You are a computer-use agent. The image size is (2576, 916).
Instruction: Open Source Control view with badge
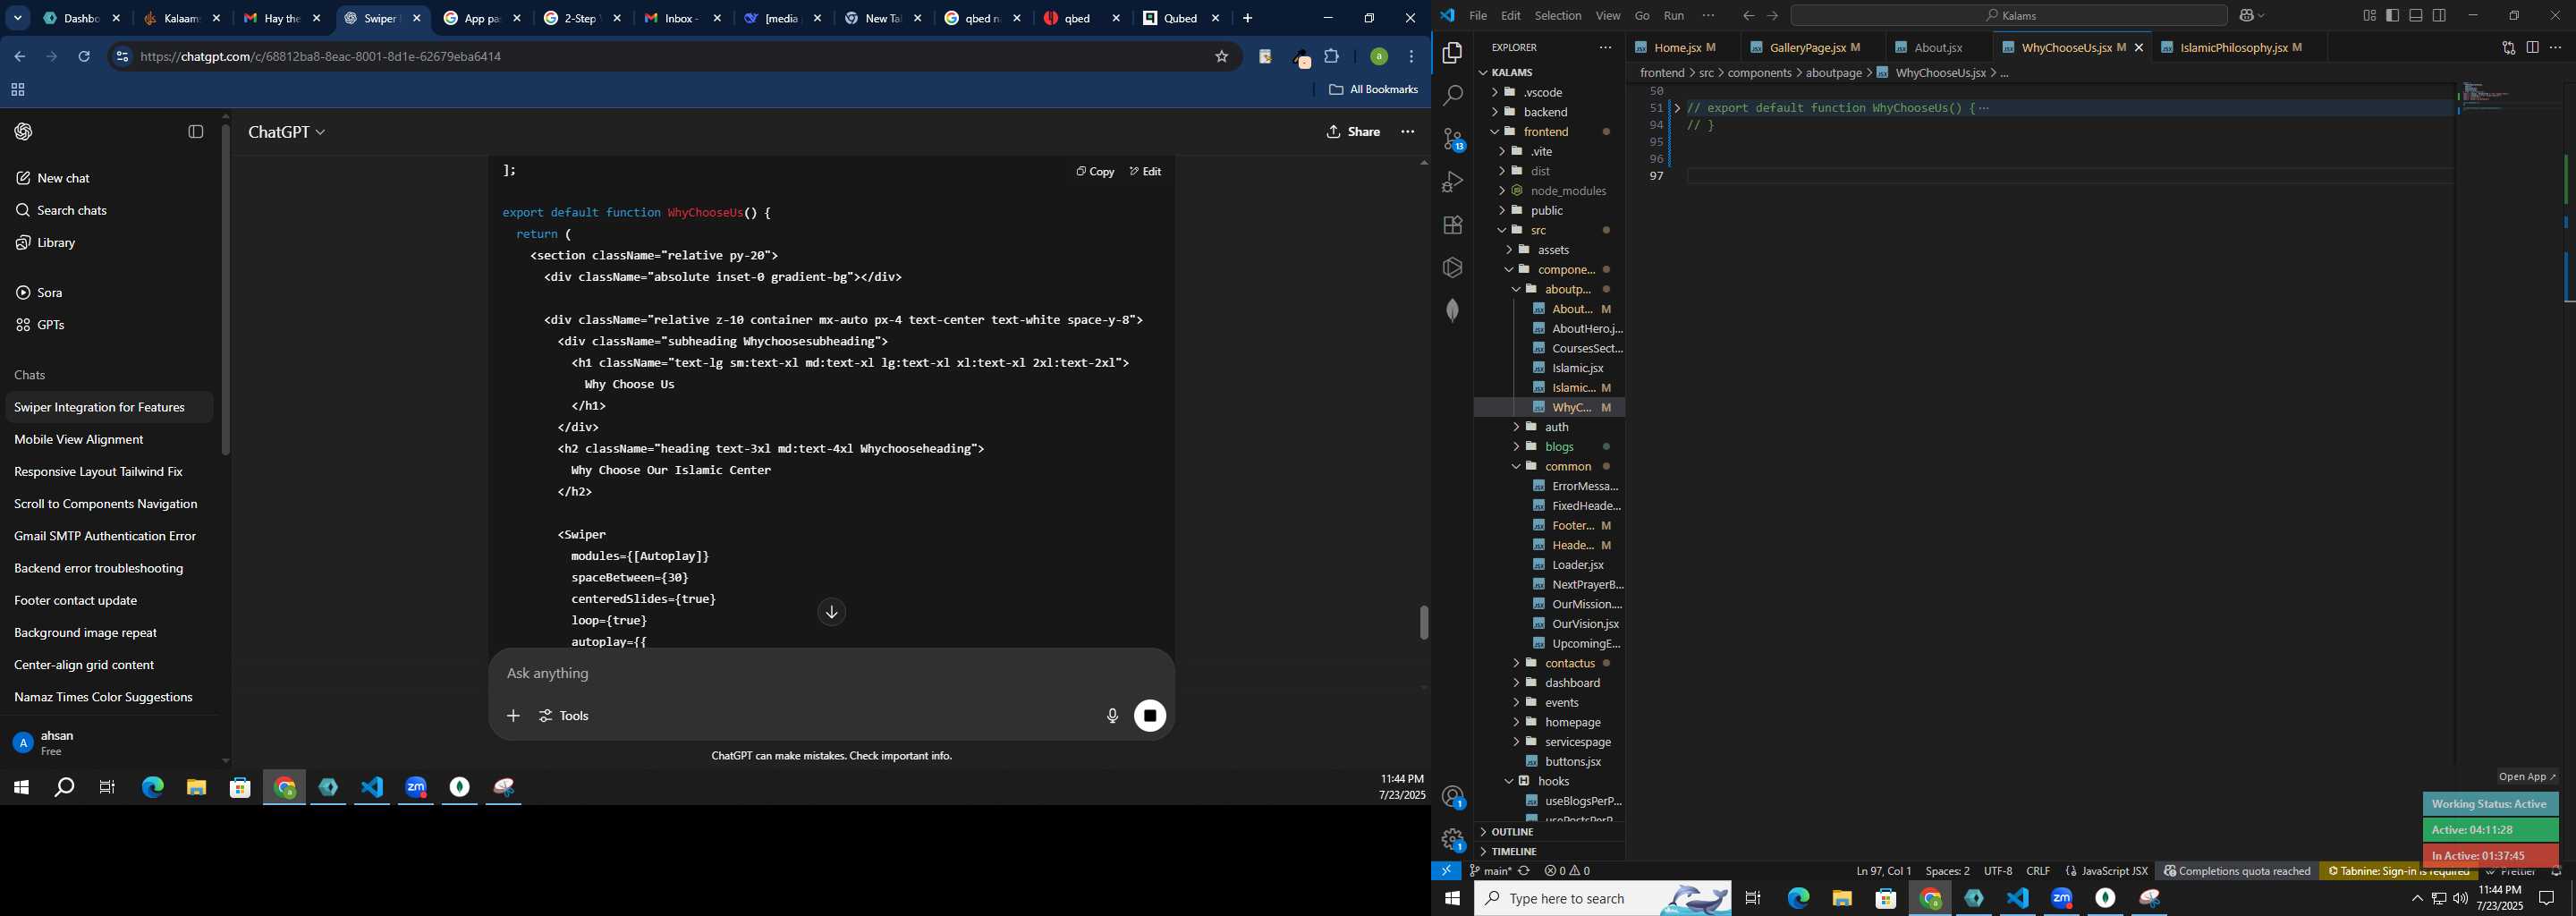pos(1452,139)
